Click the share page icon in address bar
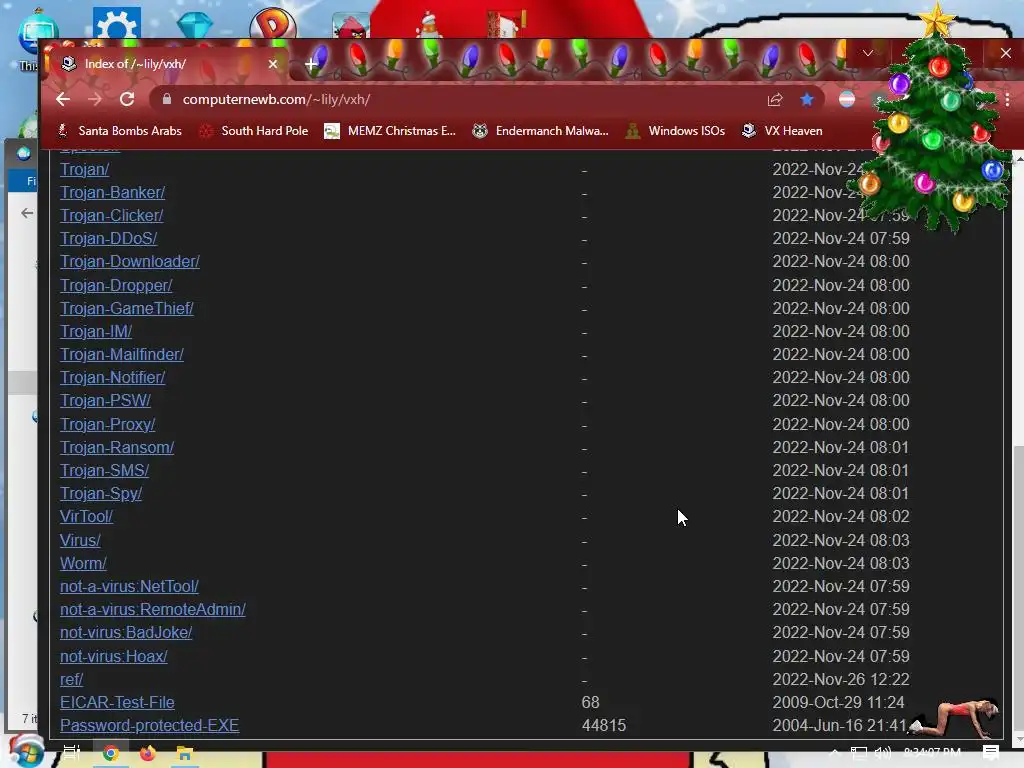This screenshot has width=1024, height=768. 775,99
